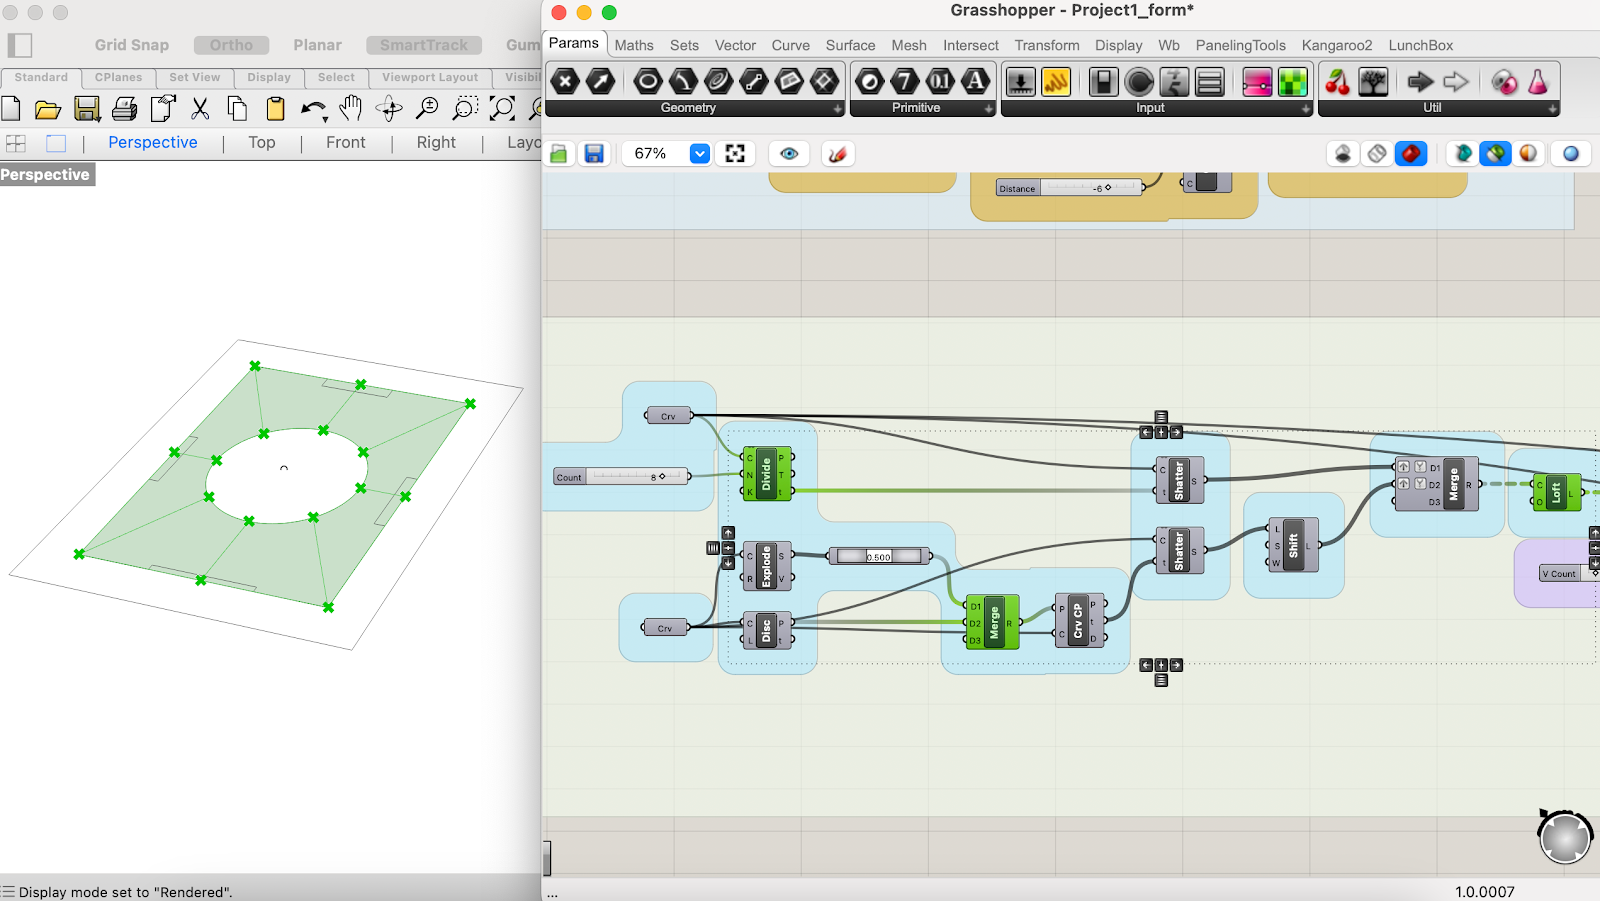Viewport: 1600px width, 901px height.
Task: Switch to the Top viewport tab
Action: pyautogui.click(x=262, y=143)
